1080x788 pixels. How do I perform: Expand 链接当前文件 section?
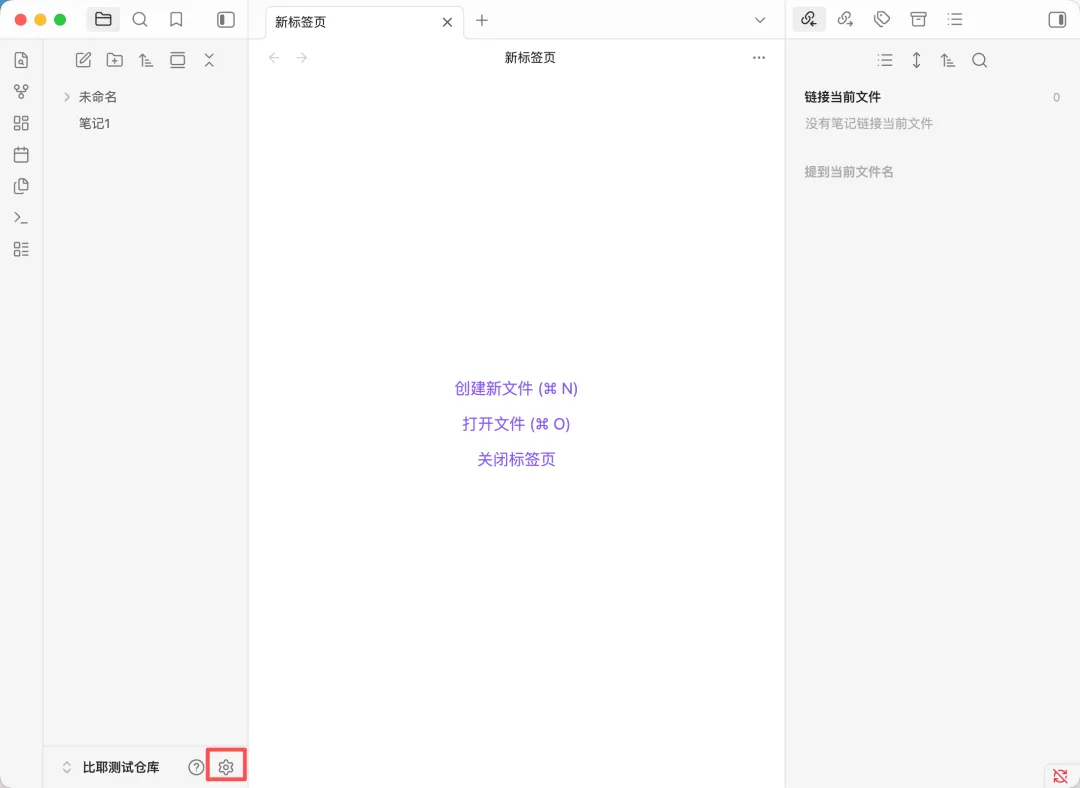pyautogui.click(x=842, y=97)
